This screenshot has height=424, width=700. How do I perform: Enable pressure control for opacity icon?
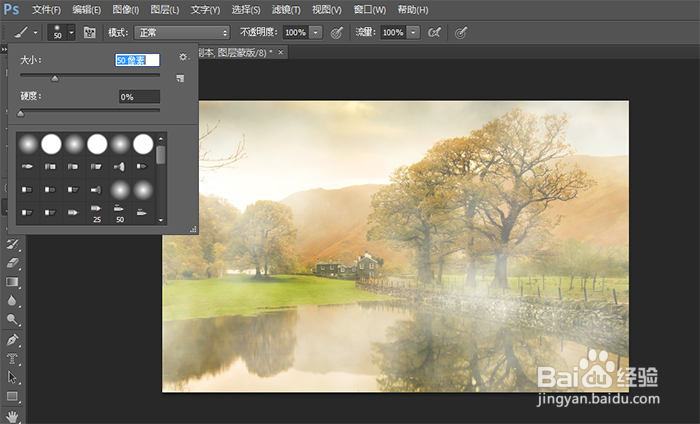click(337, 32)
